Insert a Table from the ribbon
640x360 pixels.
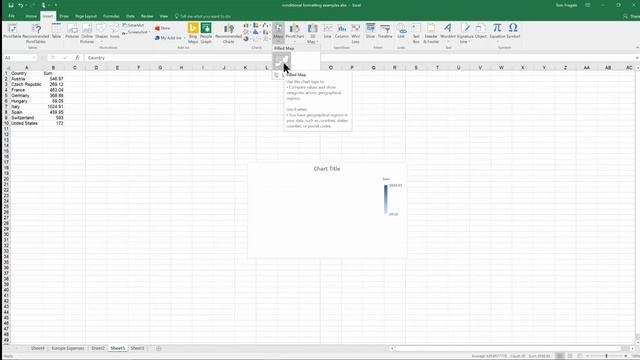pos(56,31)
